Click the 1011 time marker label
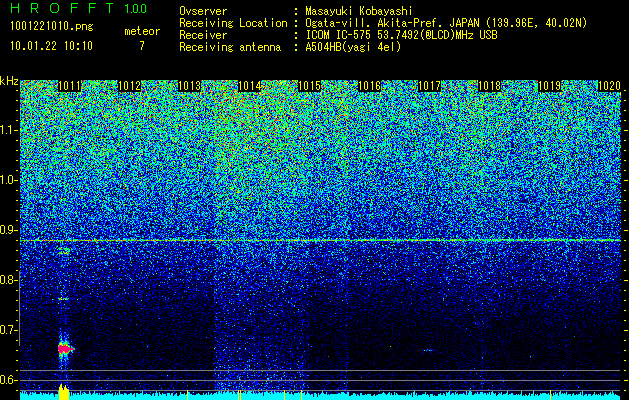Image resolution: width=629 pixels, height=400 pixels. [x=70, y=86]
